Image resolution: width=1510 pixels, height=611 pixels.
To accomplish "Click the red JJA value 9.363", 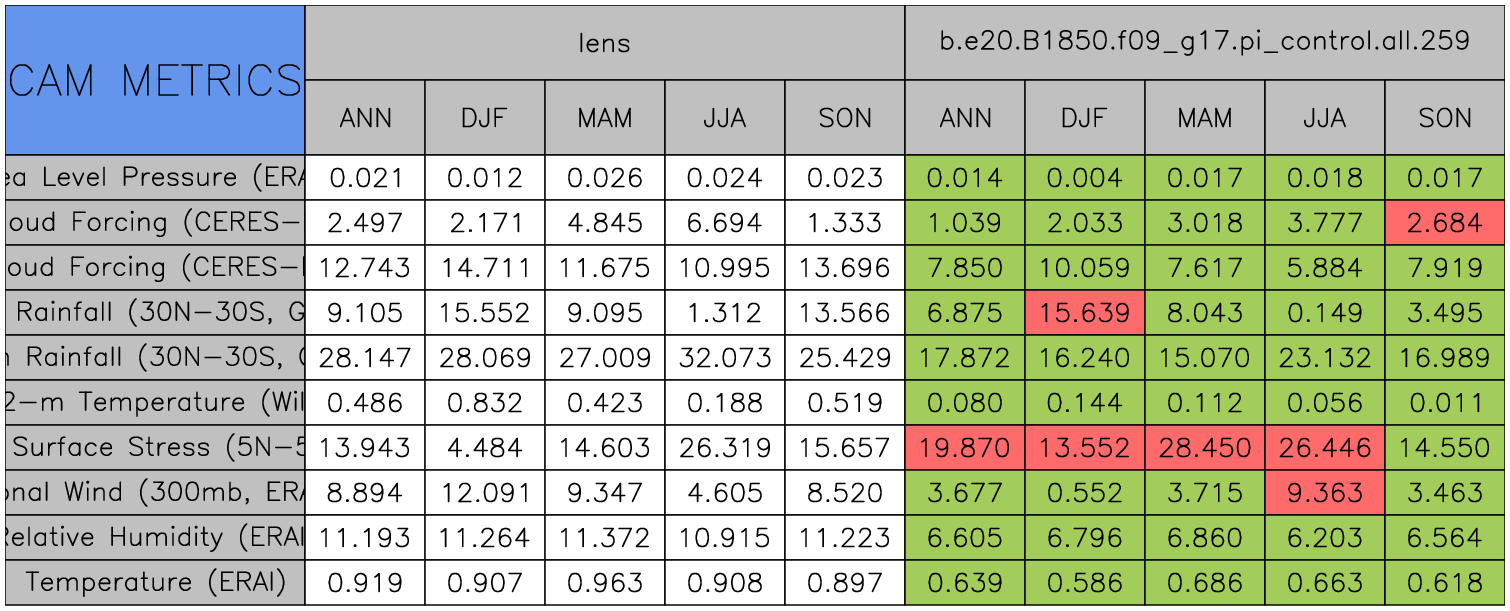I will (x=1324, y=493).
